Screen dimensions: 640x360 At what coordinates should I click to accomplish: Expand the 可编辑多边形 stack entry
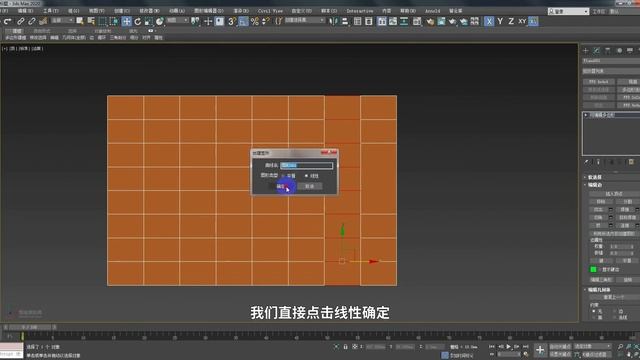[586, 115]
